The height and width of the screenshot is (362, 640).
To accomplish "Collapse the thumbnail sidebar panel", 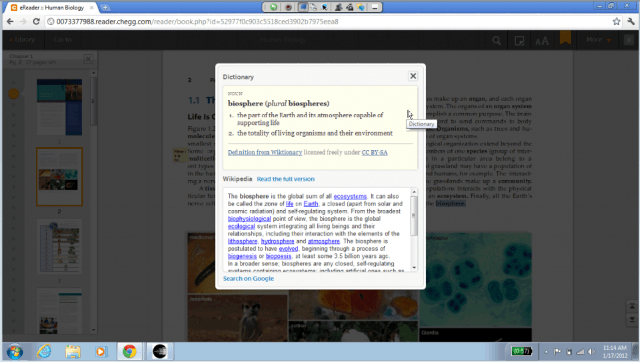I will tap(88, 59).
